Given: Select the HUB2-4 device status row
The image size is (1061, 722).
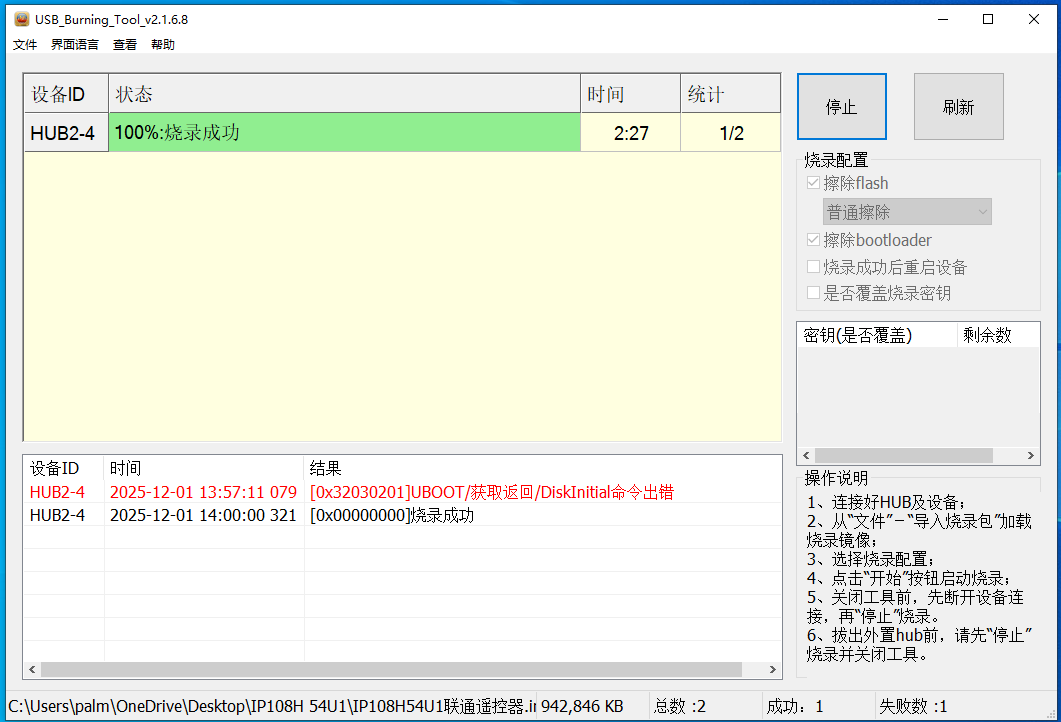Looking at the screenshot, I should click(x=65, y=132).
